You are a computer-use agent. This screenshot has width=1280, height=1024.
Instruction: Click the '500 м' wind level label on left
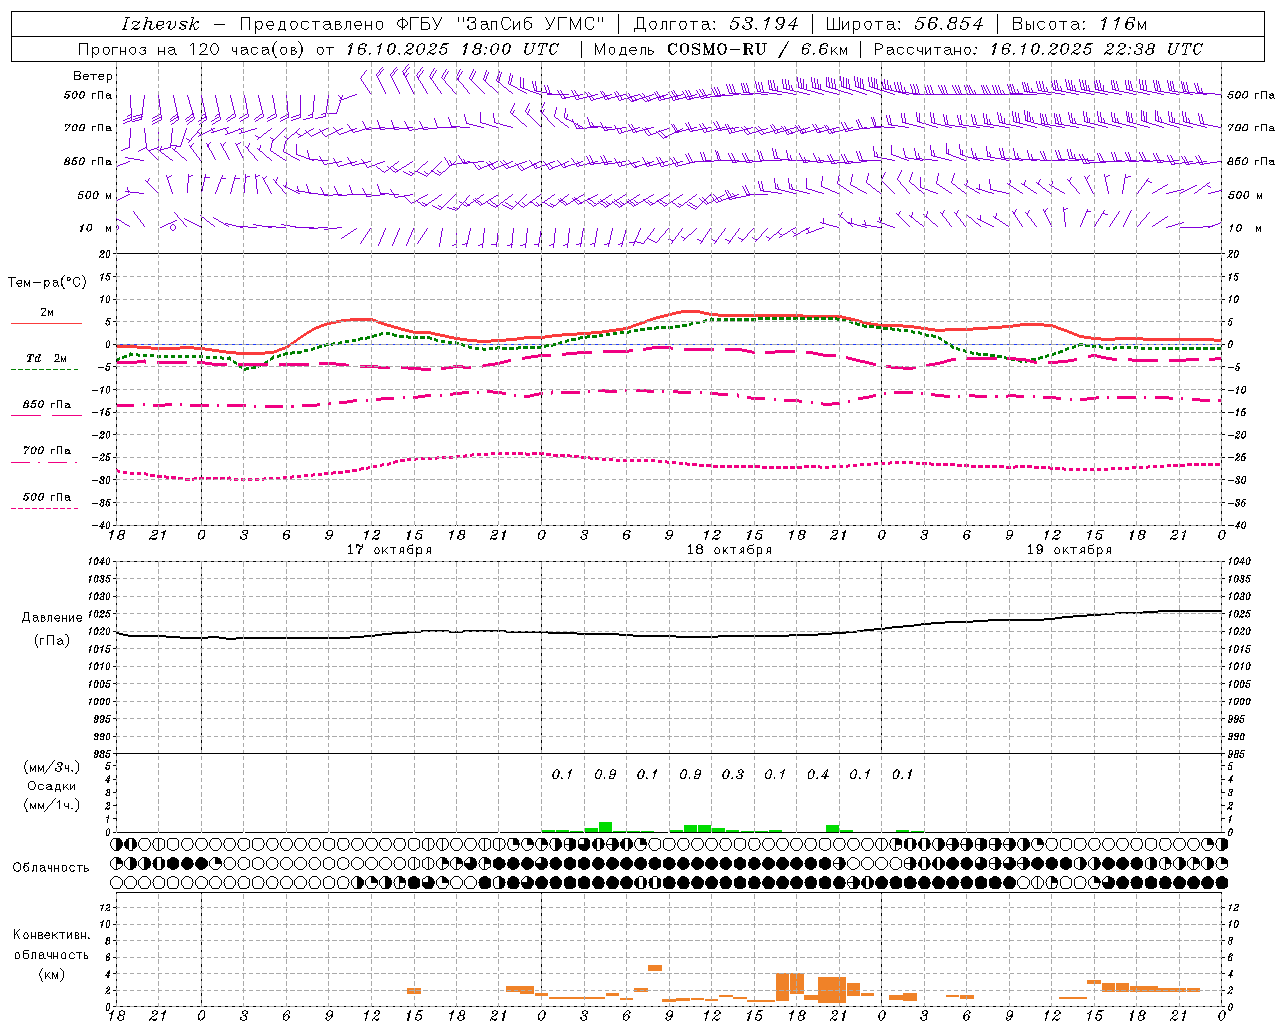tap(96, 195)
